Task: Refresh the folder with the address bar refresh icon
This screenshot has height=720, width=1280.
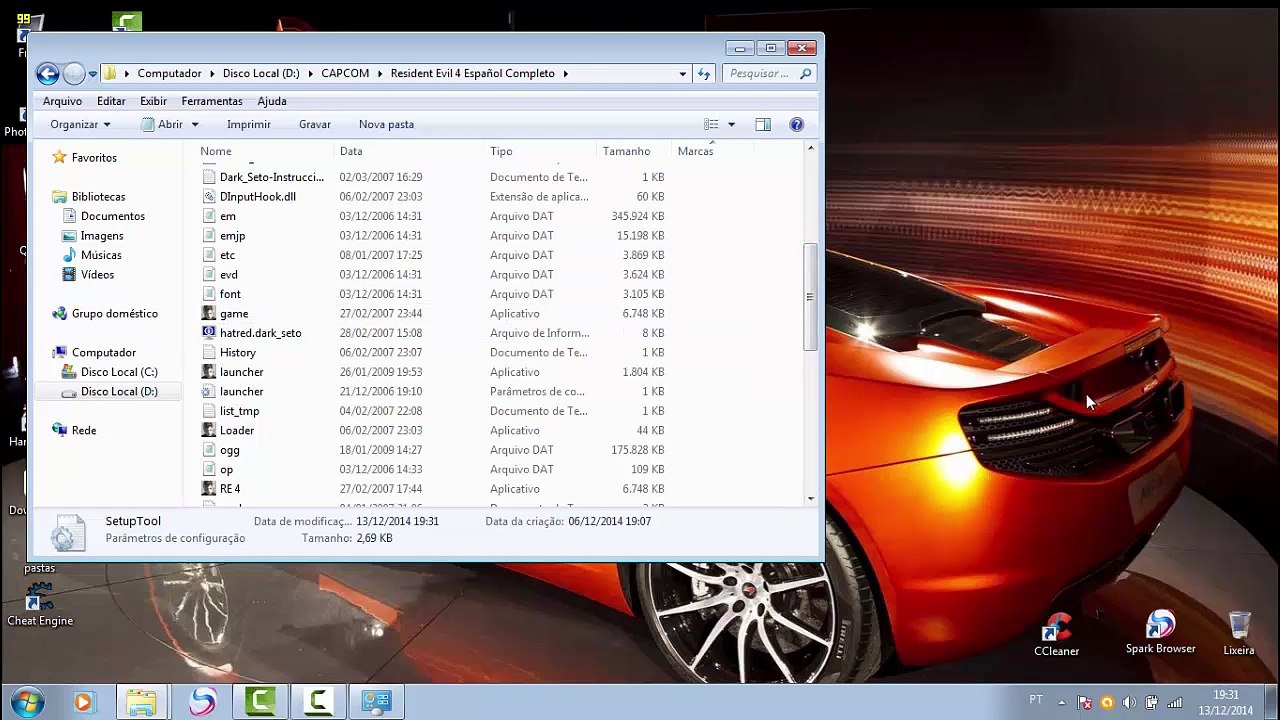Action: pos(704,73)
